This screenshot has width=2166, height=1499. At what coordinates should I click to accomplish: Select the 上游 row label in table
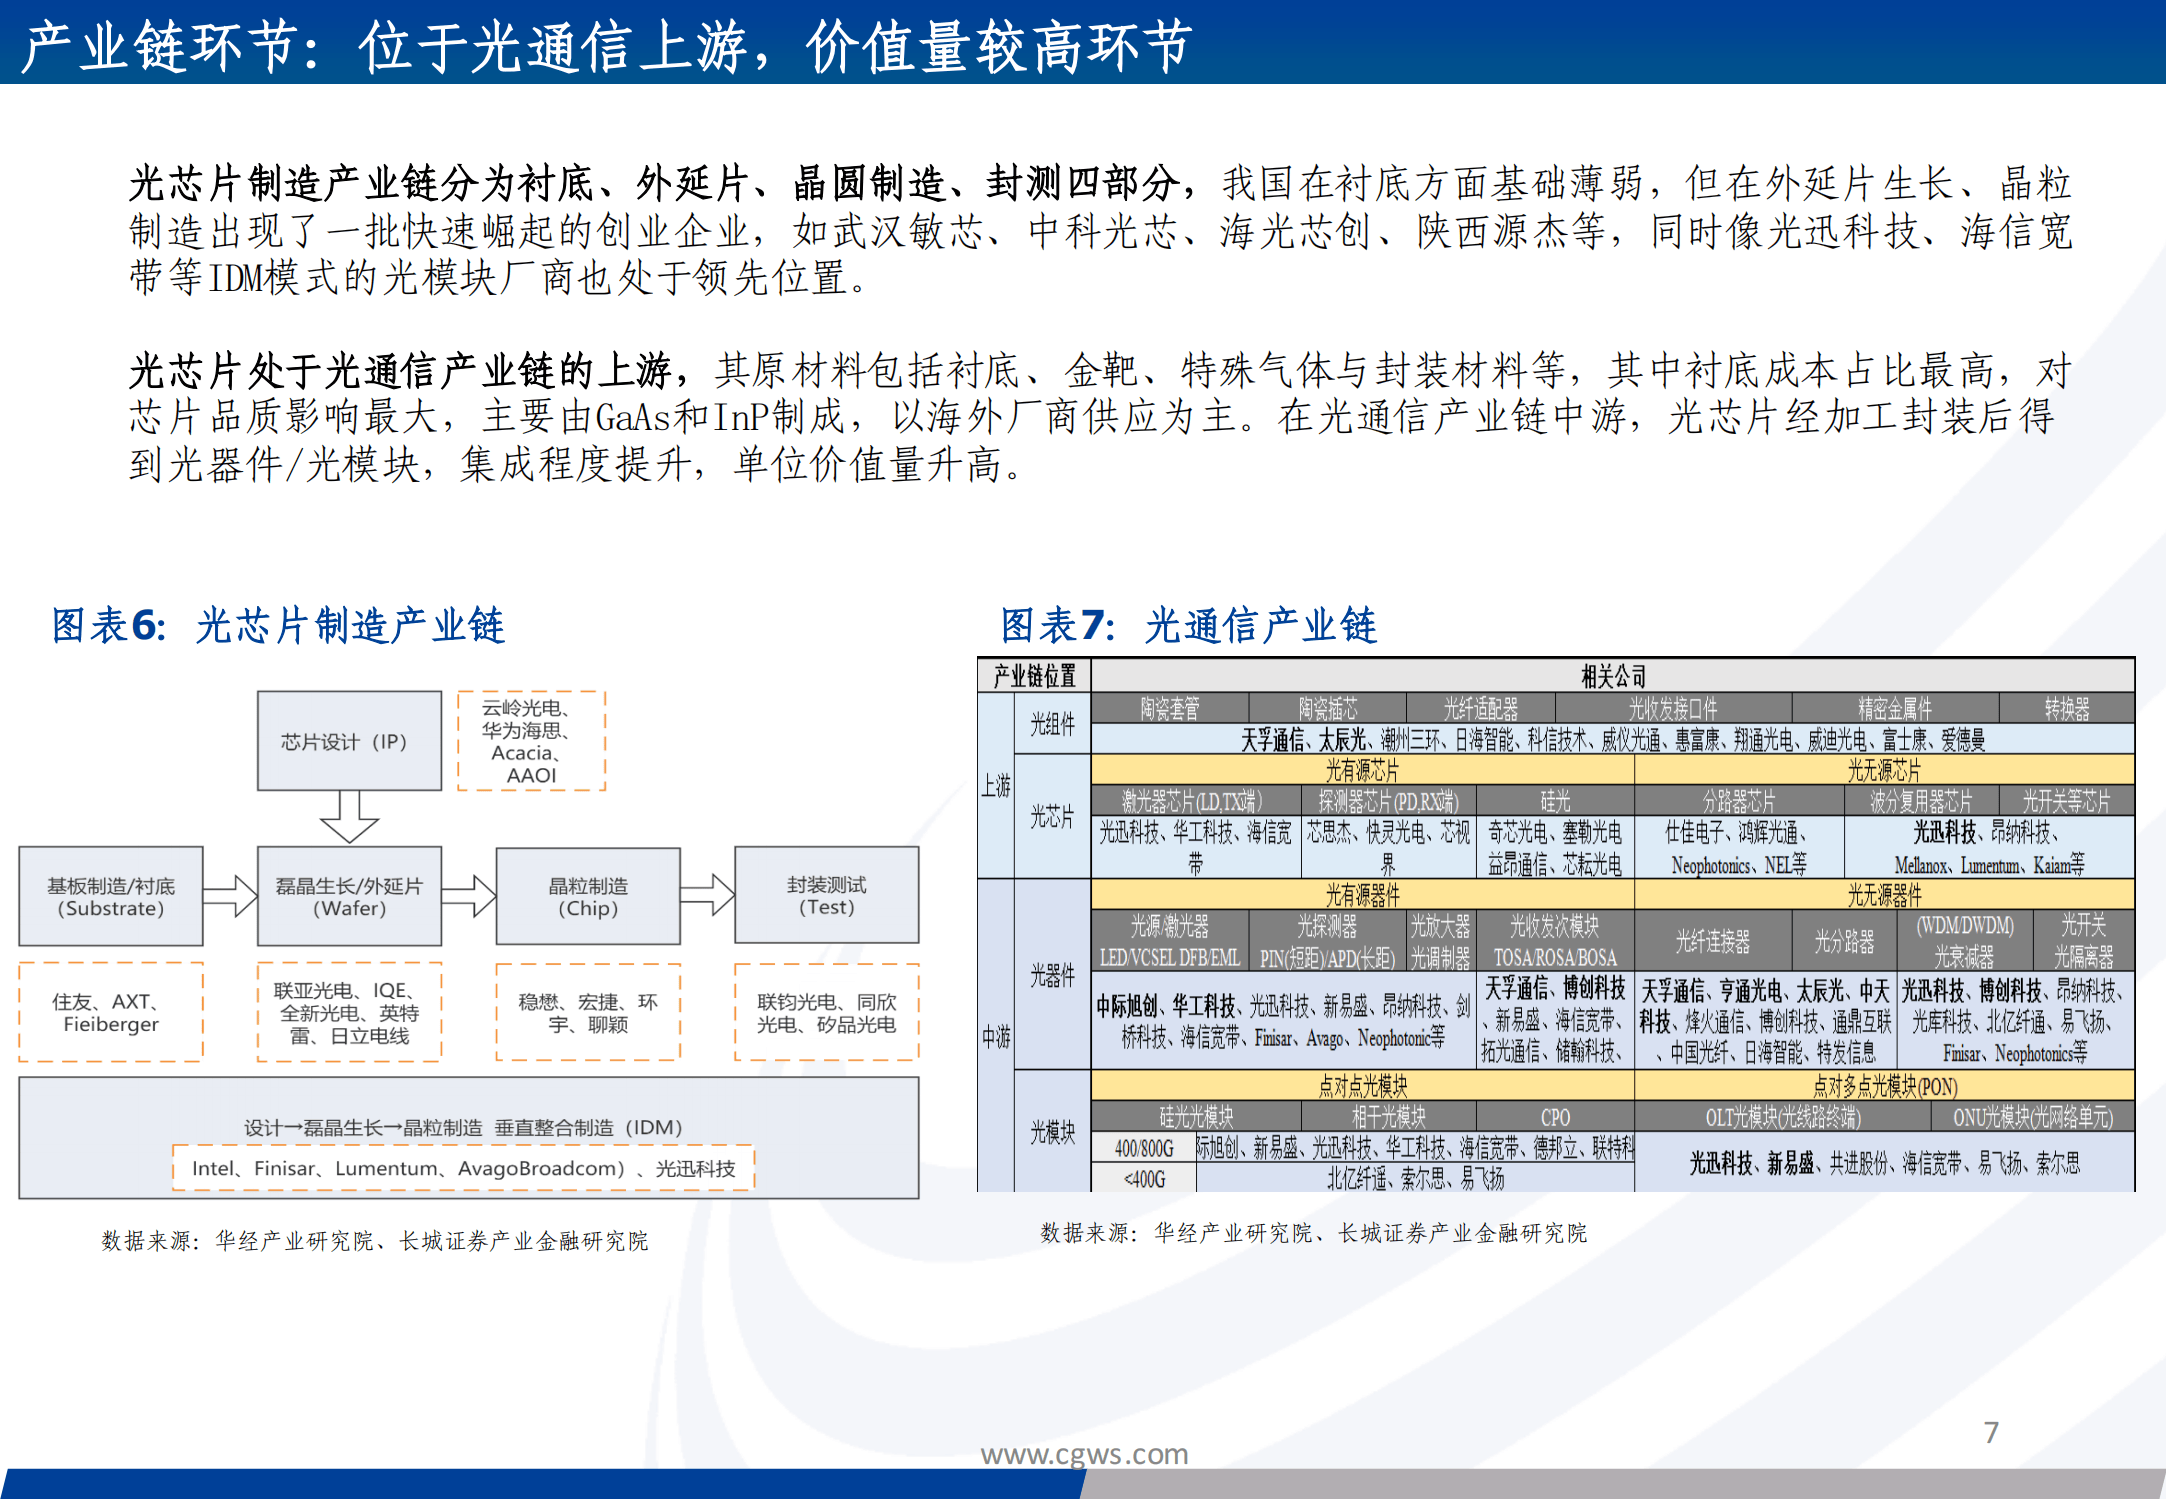tap(995, 787)
